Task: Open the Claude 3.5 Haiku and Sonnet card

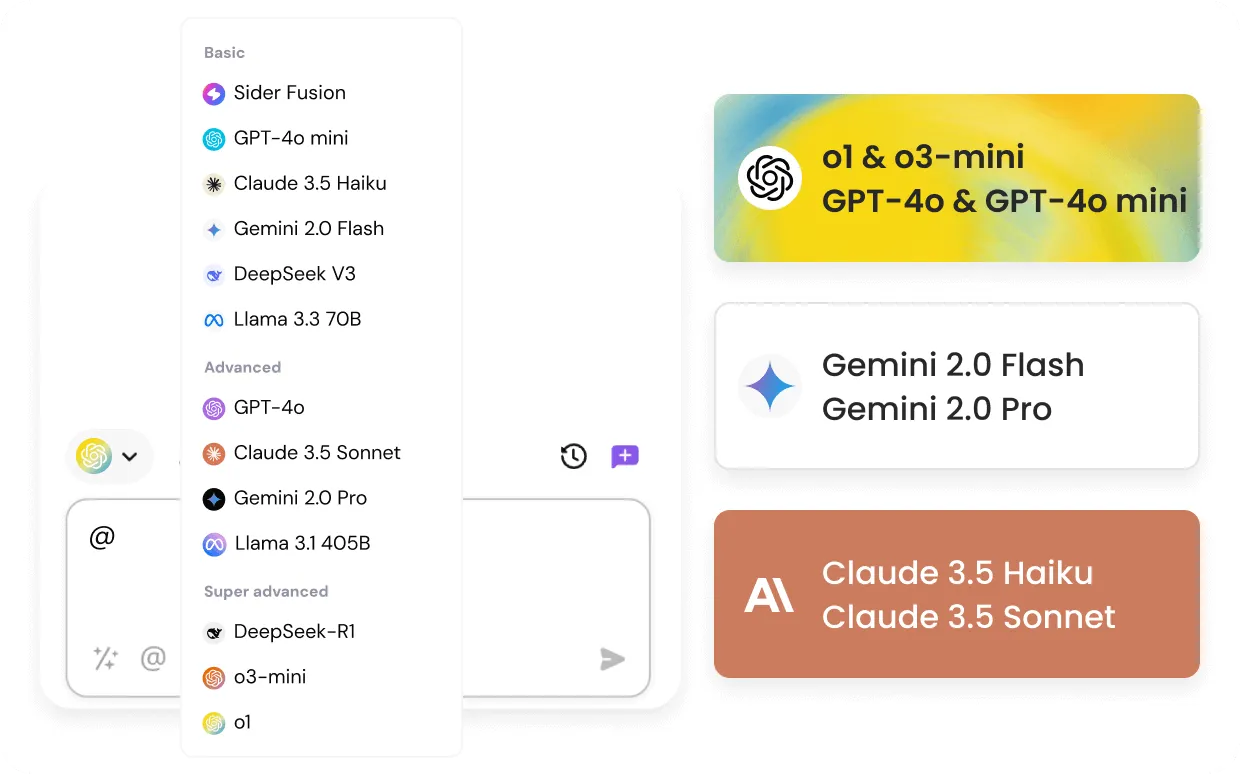Action: tap(956, 594)
